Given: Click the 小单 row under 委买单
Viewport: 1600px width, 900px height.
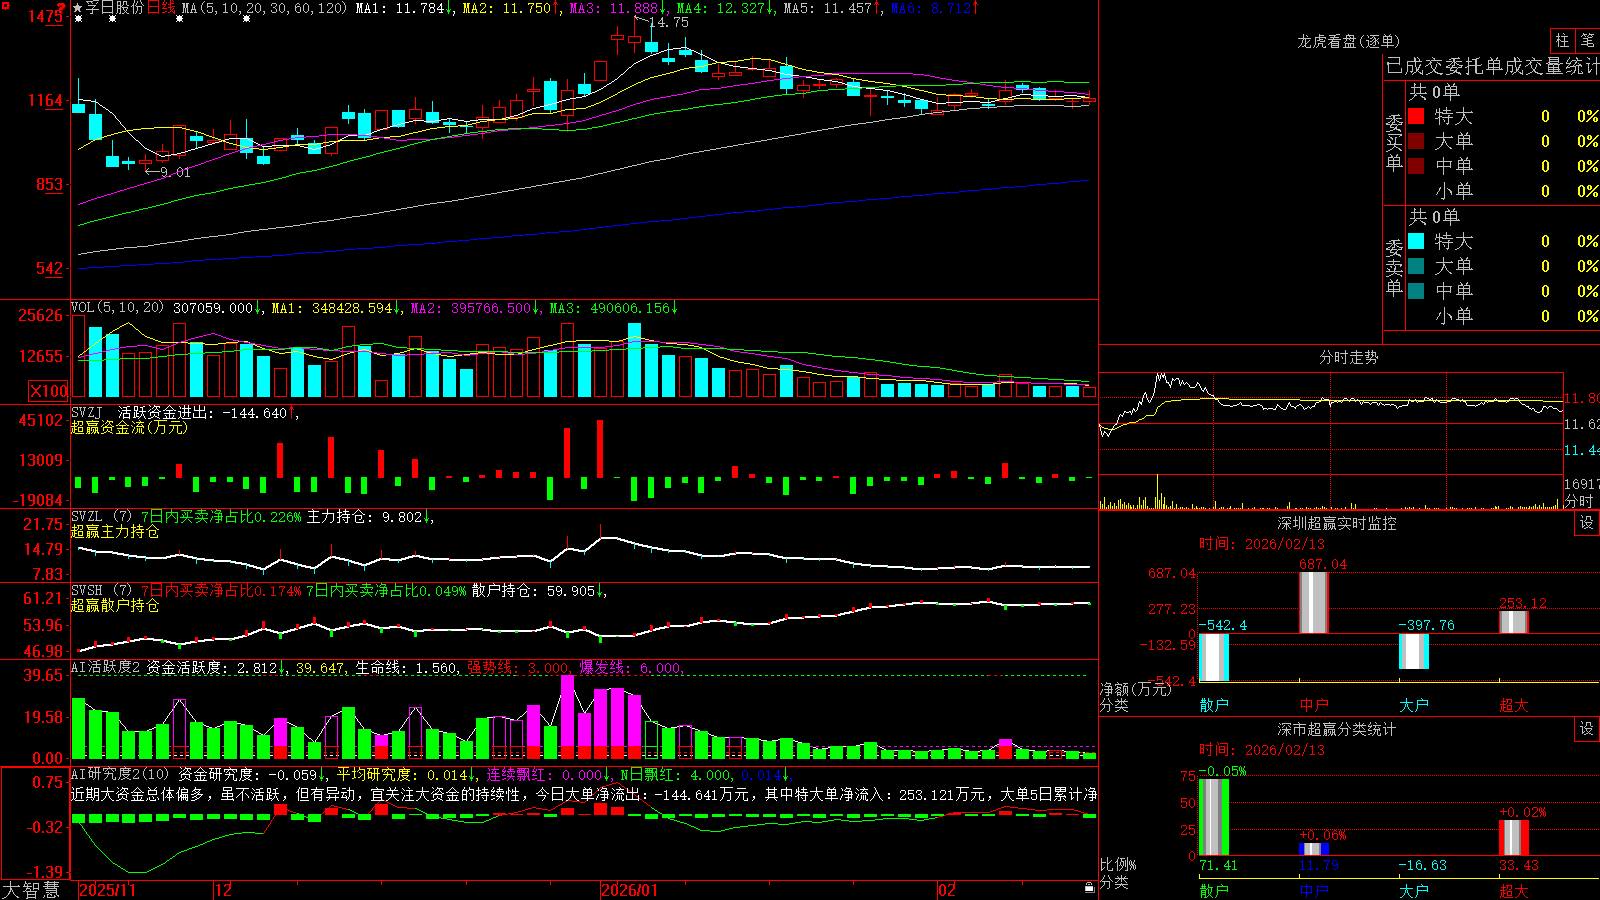Looking at the screenshot, I should [x=1502, y=191].
